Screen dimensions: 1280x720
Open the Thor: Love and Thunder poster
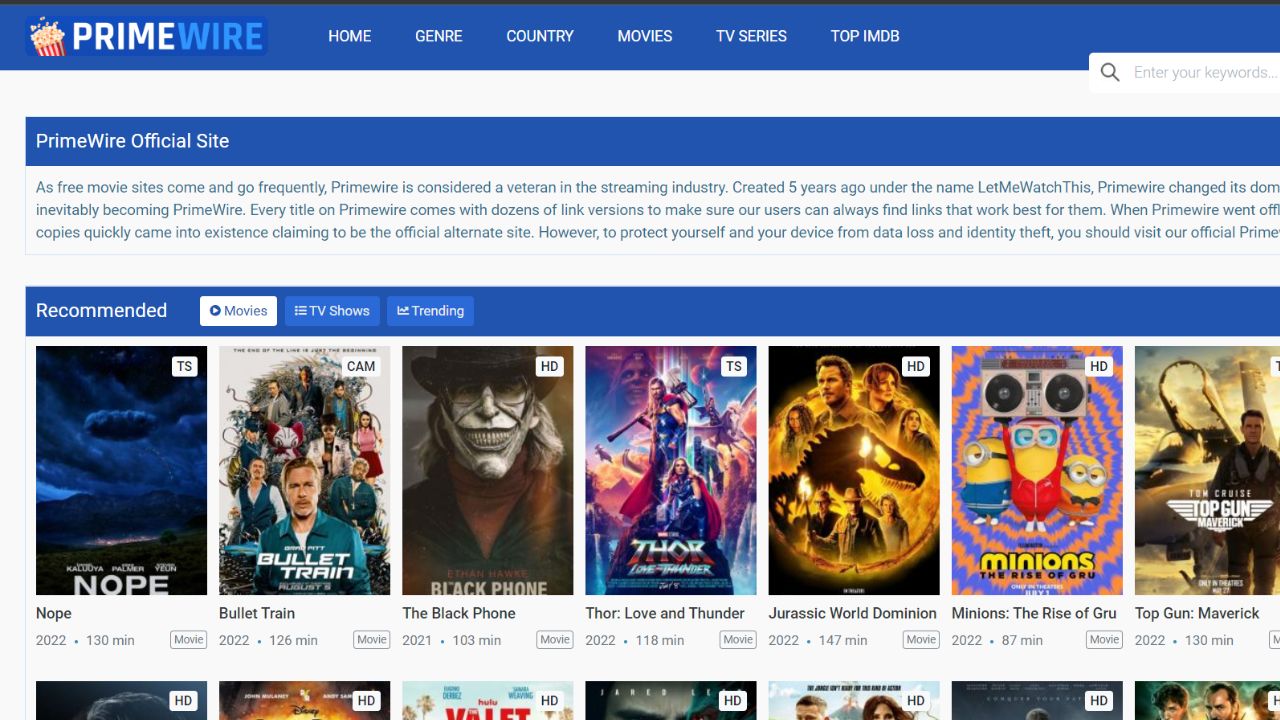pyautogui.click(x=671, y=471)
